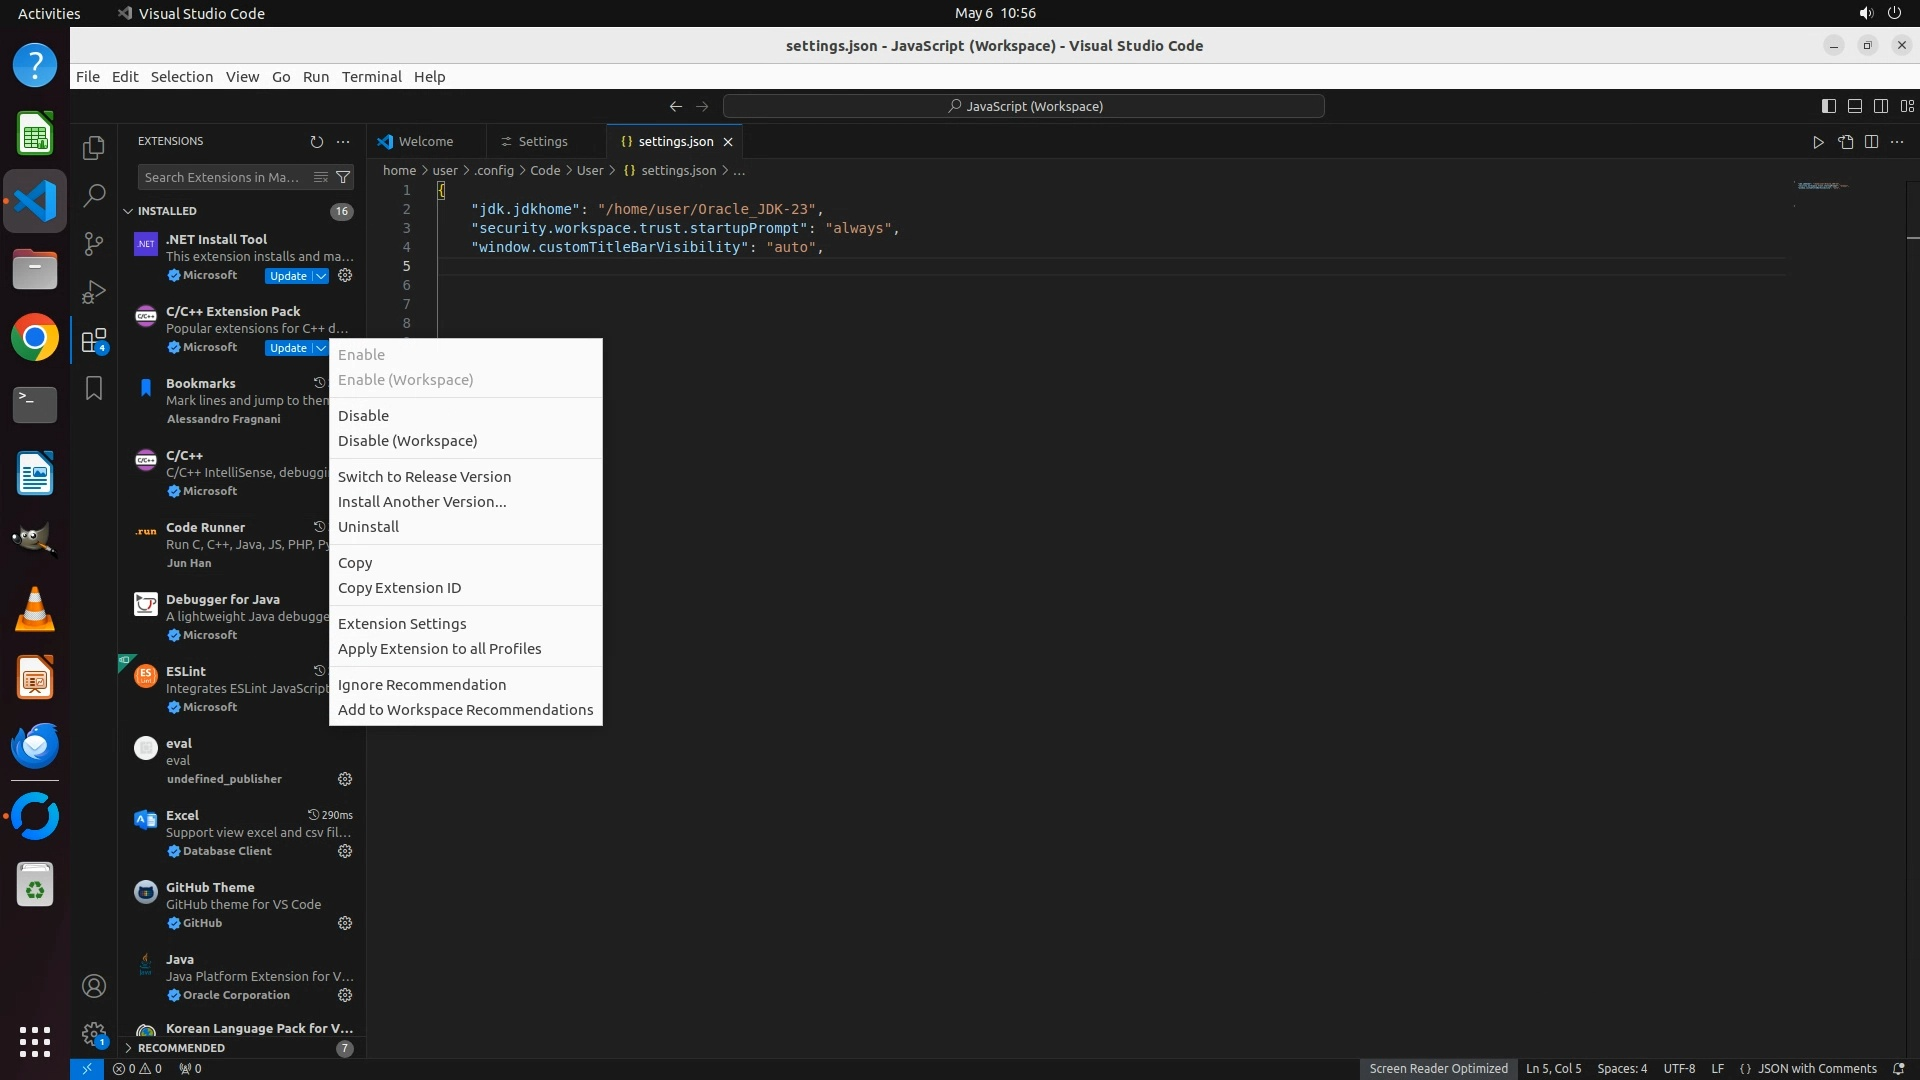The image size is (1920, 1080).
Task: Open Run and Debug view icon
Action: click(x=94, y=292)
